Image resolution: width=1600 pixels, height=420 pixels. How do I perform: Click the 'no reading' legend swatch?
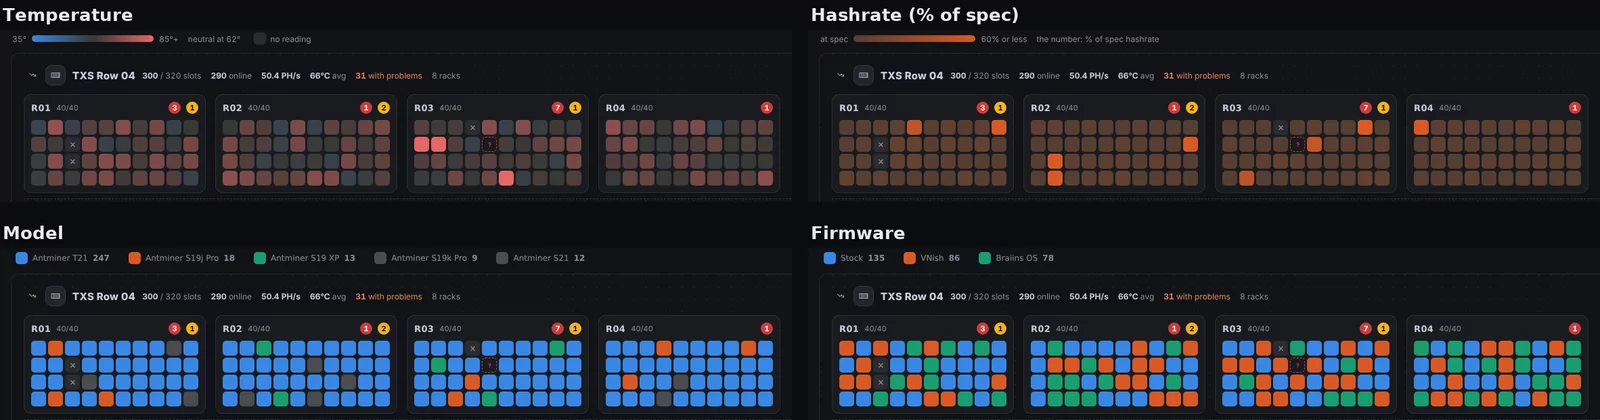pos(259,39)
